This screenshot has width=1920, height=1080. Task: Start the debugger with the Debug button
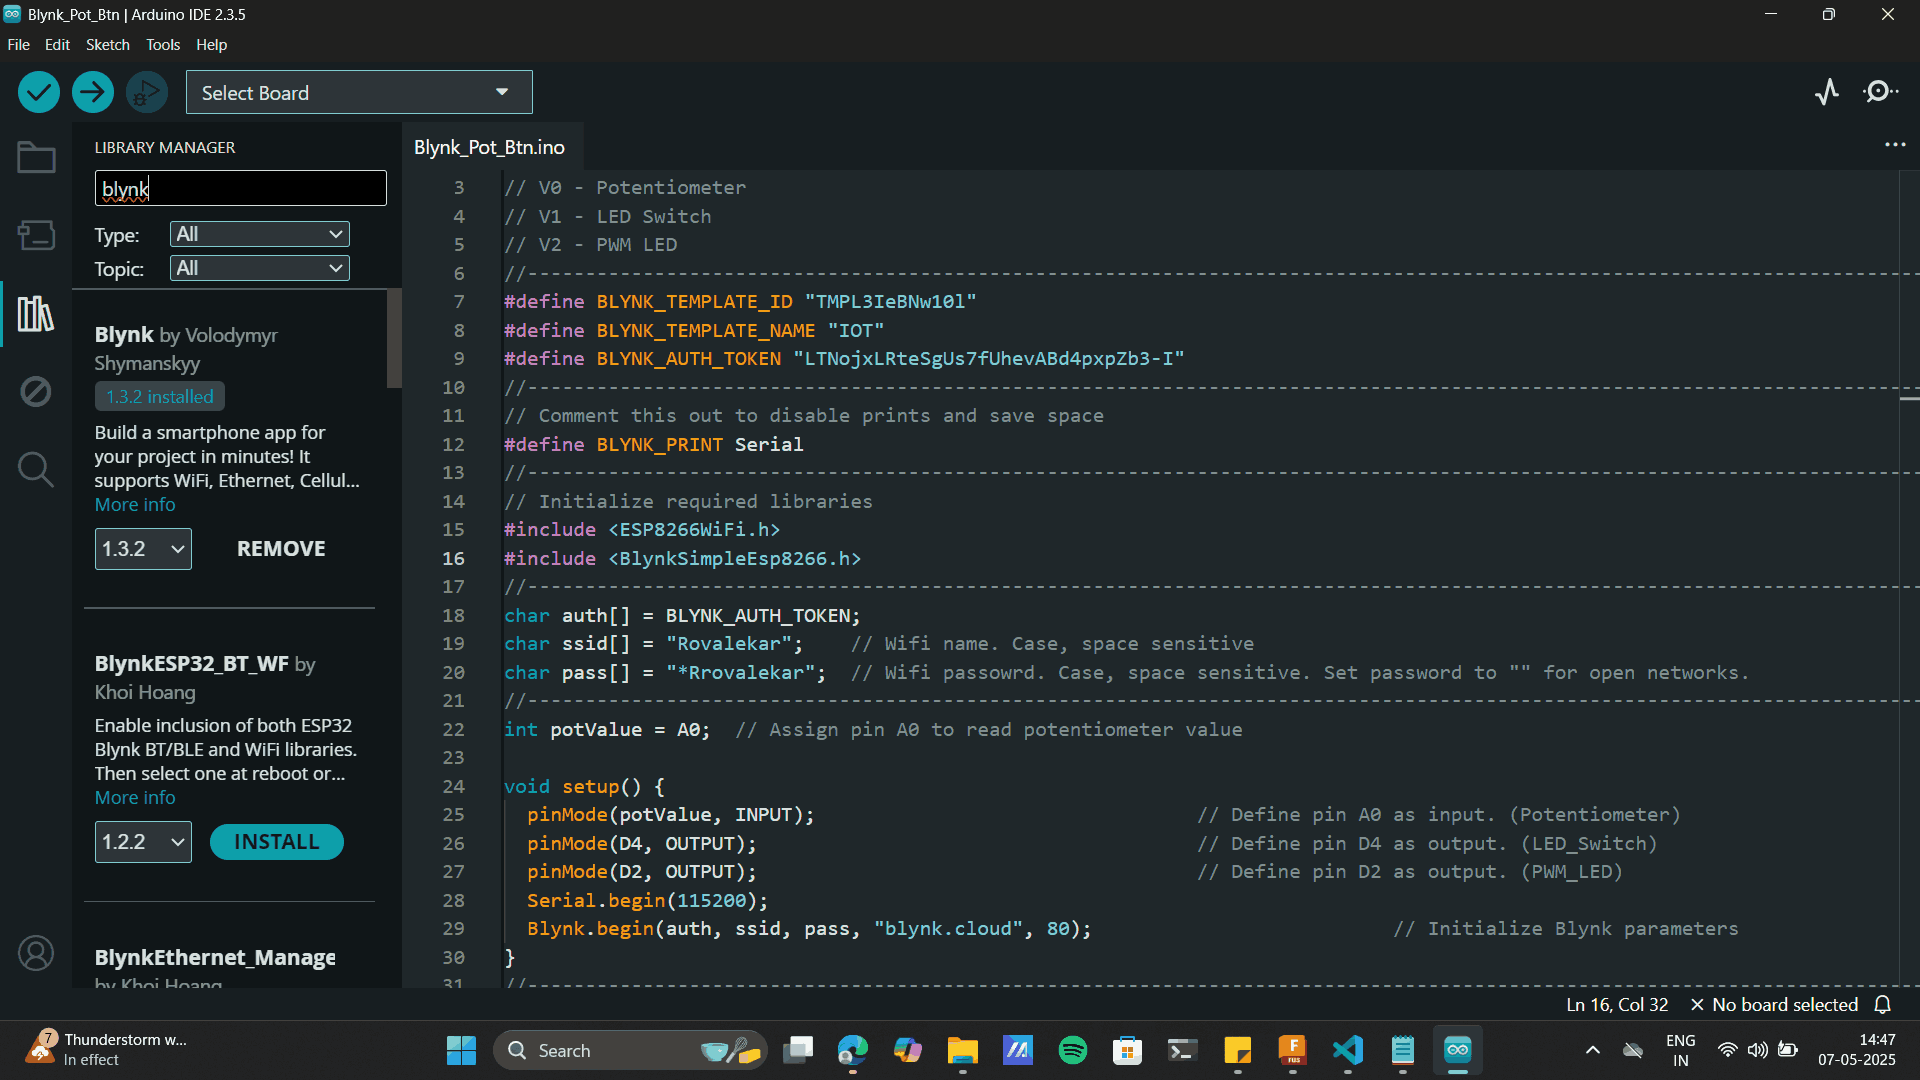[147, 93]
